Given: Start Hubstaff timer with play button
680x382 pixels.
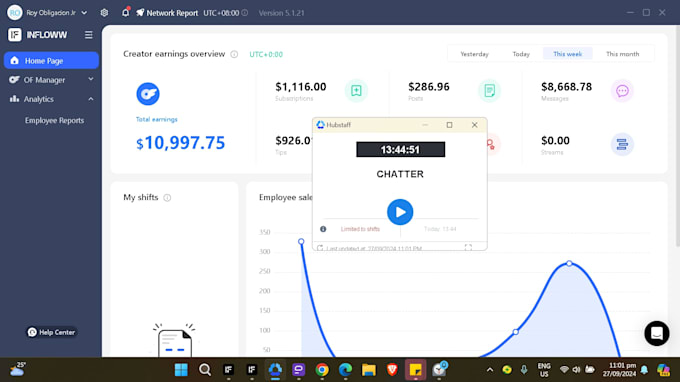Looking at the screenshot, I should coord(400,212).
